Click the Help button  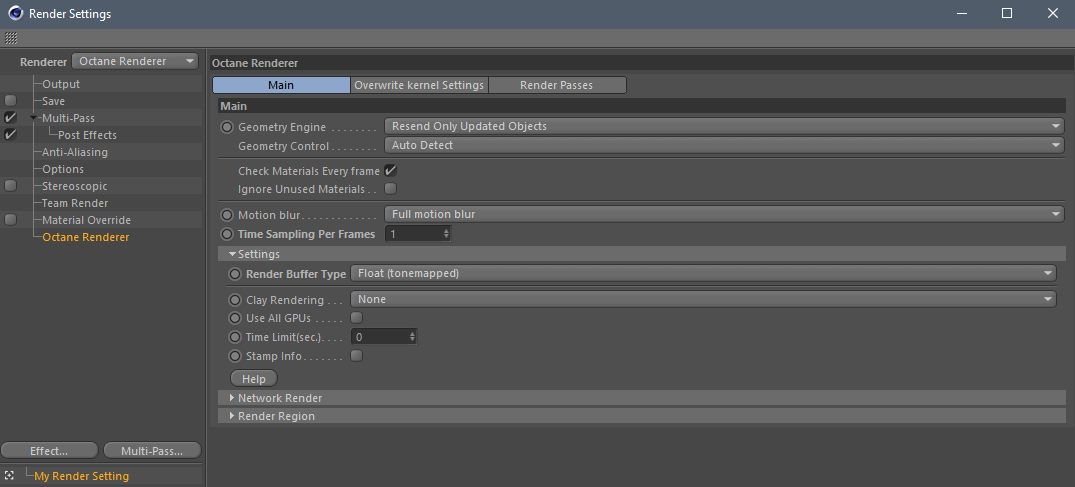pos(254,379)
